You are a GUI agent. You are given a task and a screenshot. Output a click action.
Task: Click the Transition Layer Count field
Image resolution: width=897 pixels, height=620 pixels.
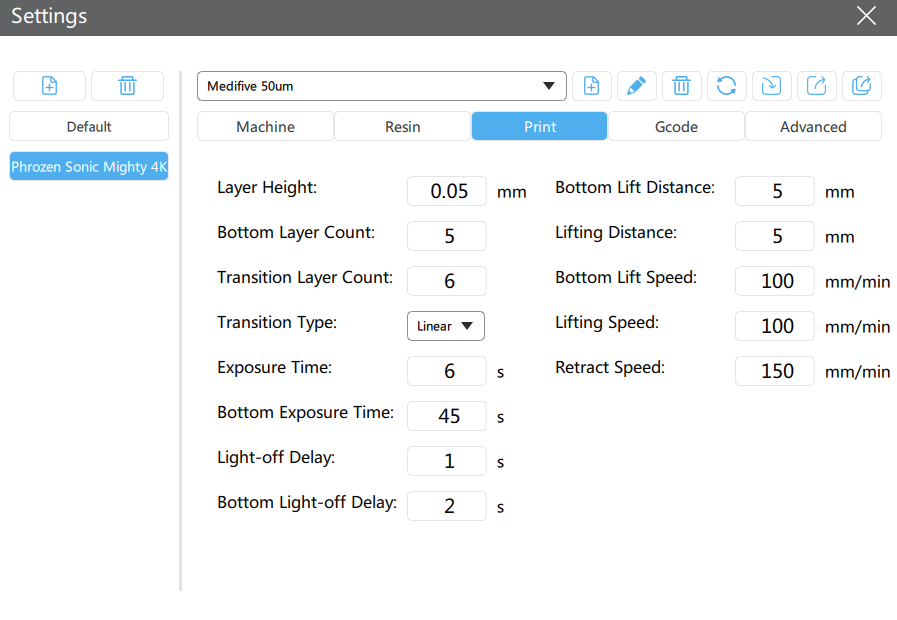point(447,281)
